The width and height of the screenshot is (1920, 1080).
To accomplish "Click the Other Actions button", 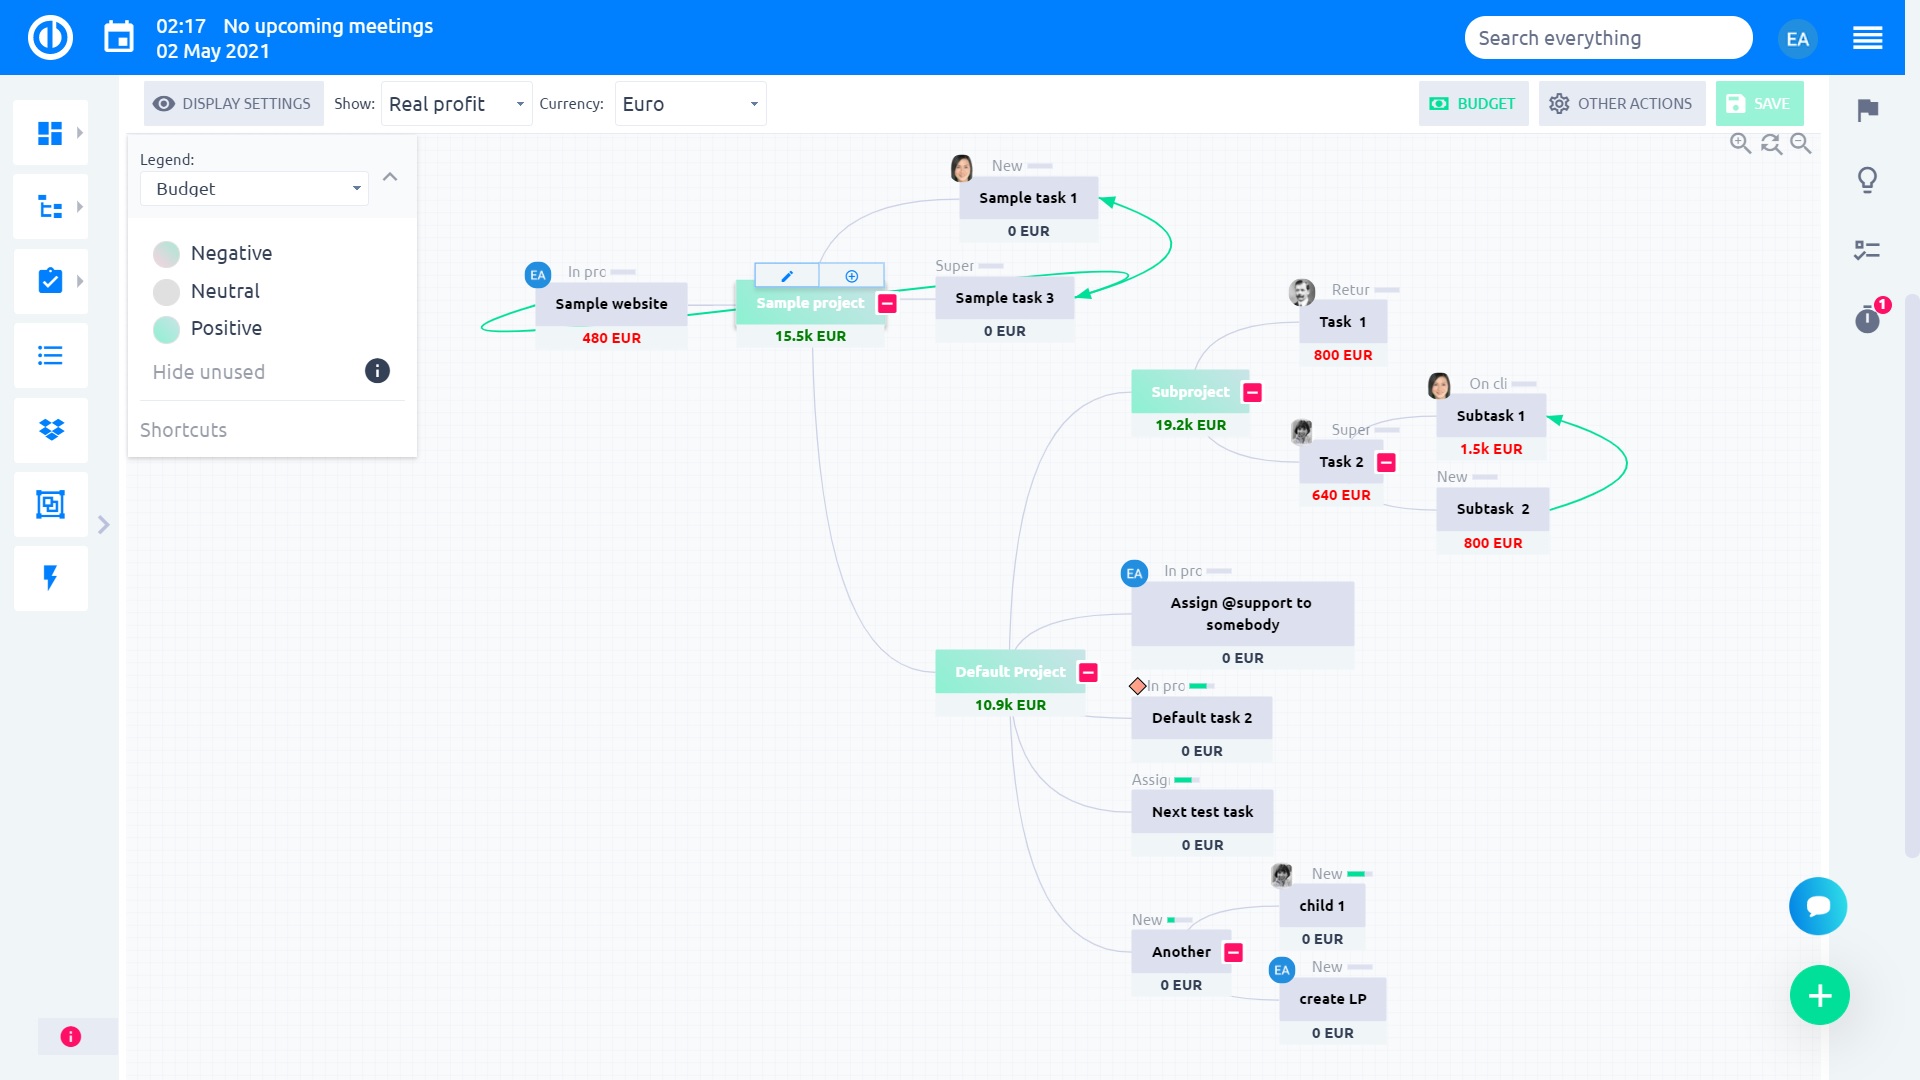I will pos(1621,104).
